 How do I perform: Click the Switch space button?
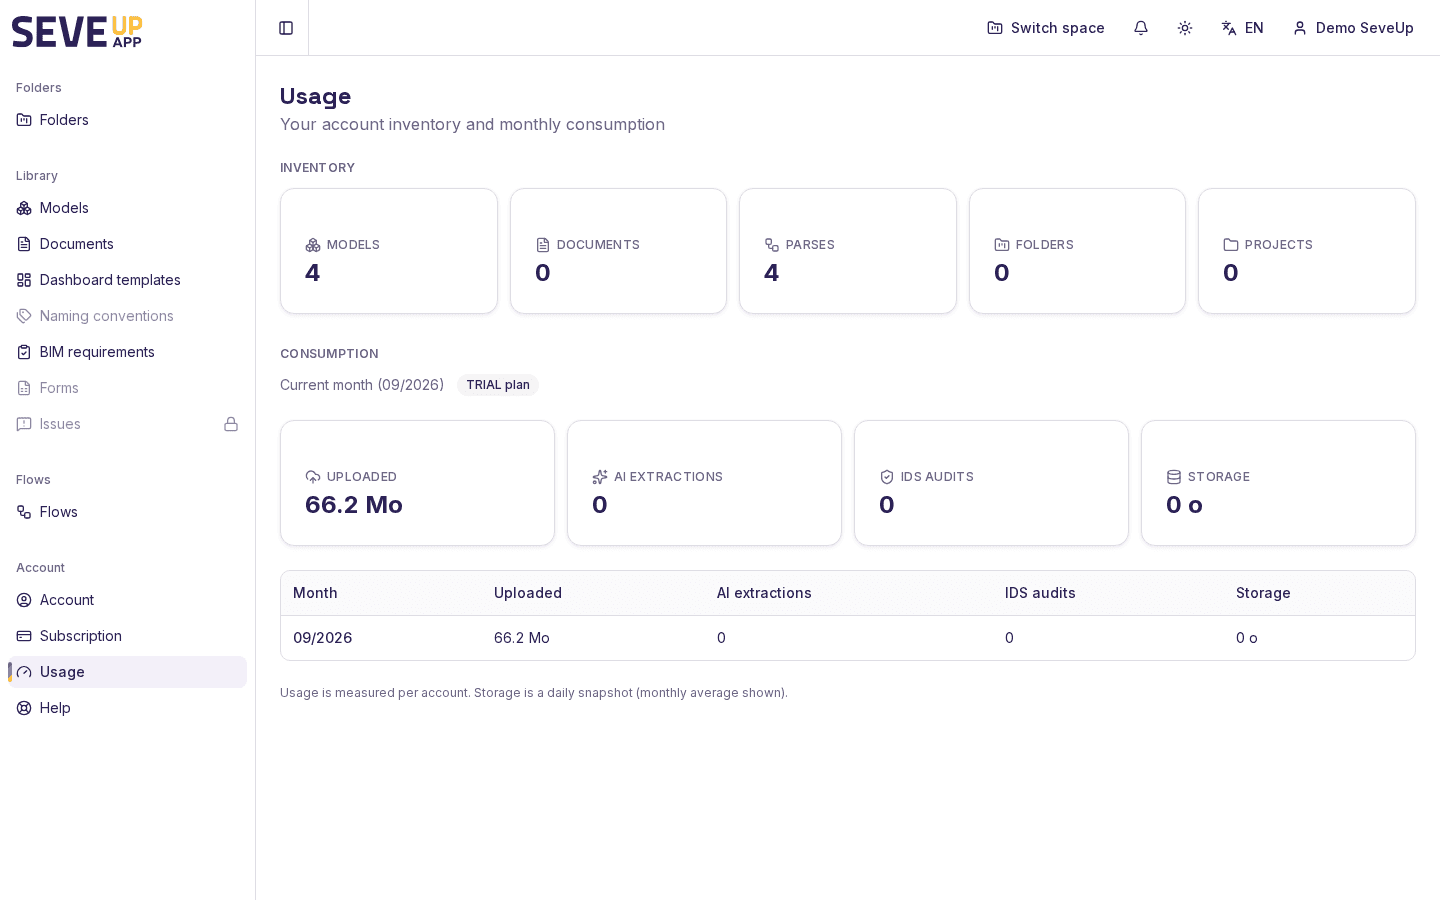pyautogui.click(x=1046, y=28)
